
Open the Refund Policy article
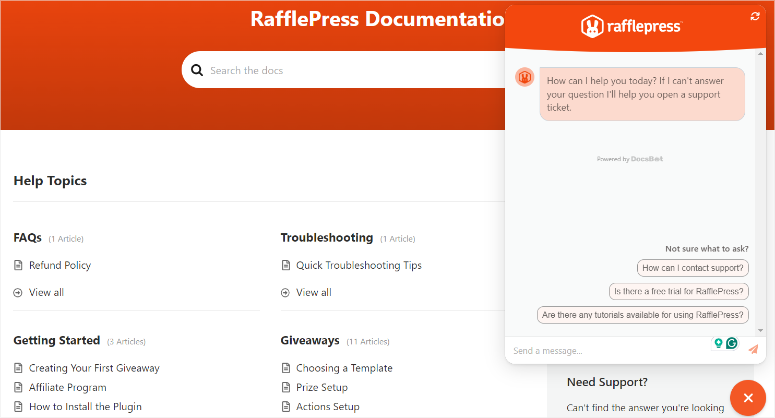pyautogui.click(x=60, y=265)
